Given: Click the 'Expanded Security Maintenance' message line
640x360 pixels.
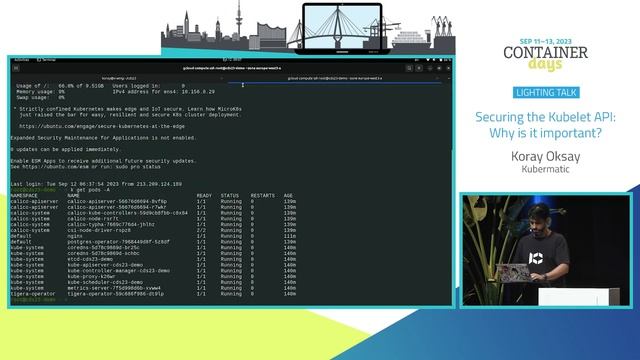Looking at the screenshot, I should tap(103, 138).
